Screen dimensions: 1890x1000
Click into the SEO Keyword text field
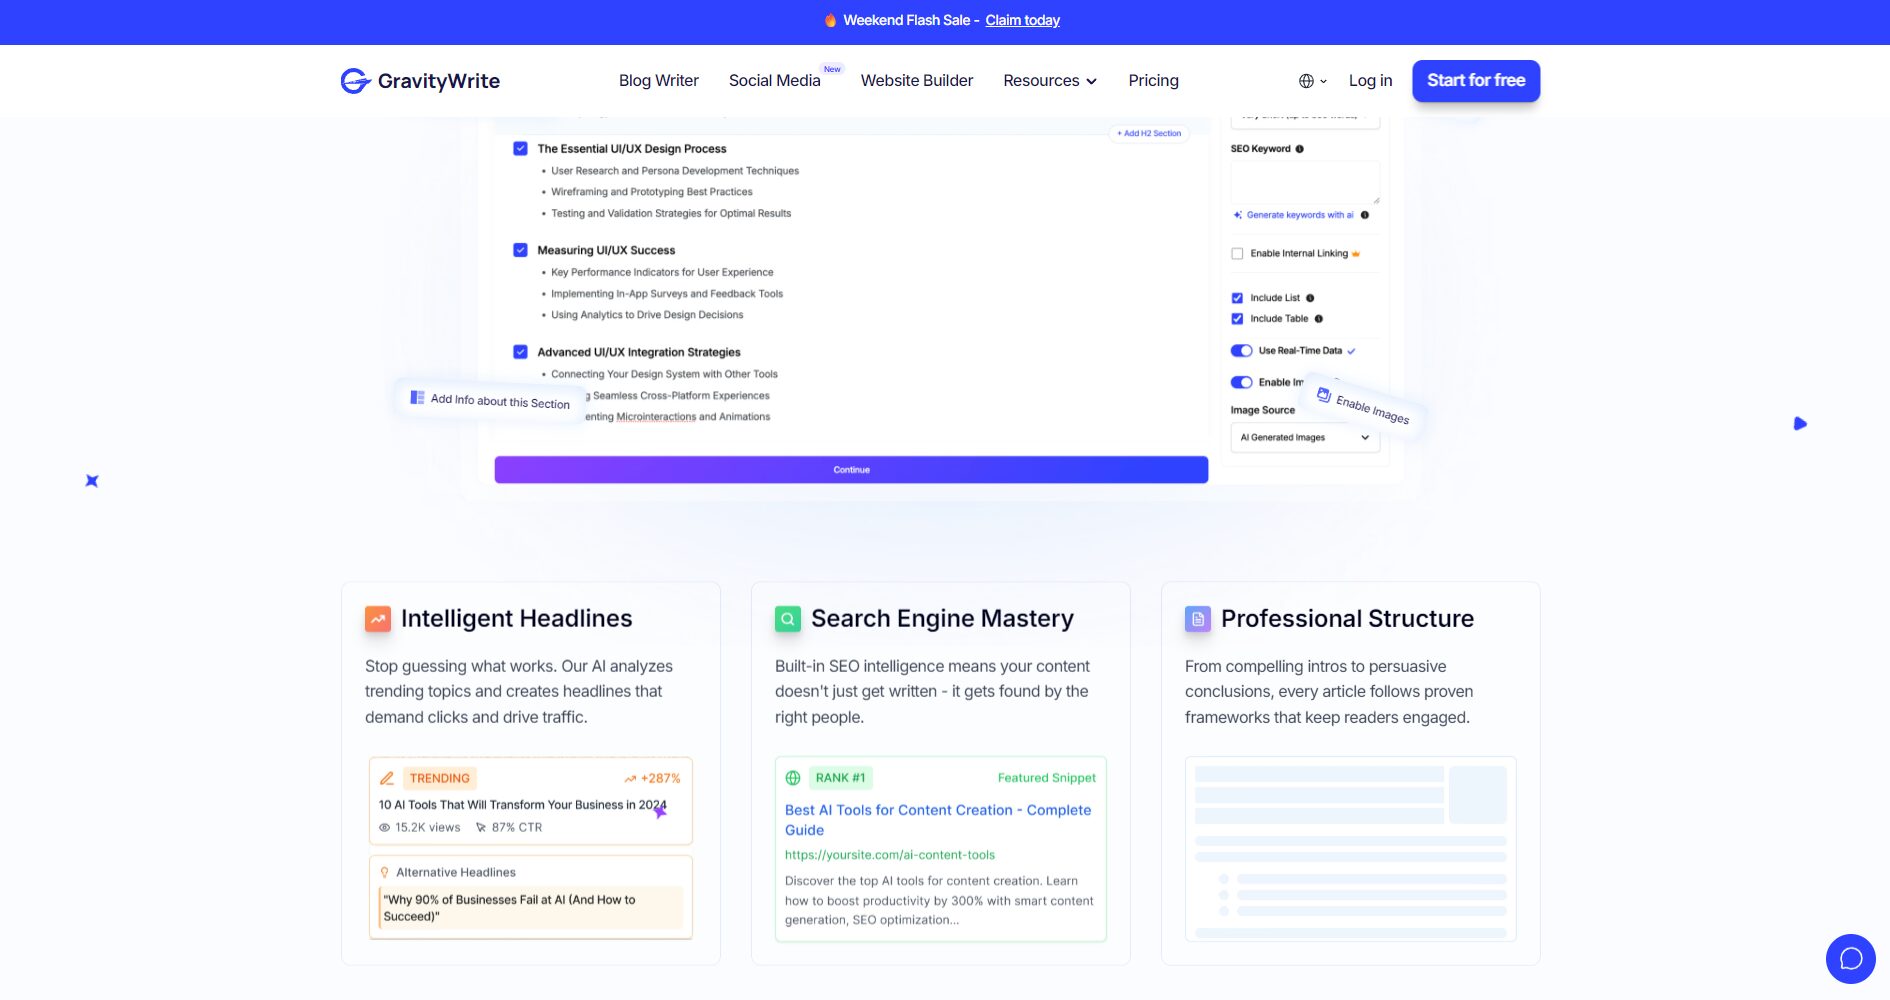coord(1304,182)
